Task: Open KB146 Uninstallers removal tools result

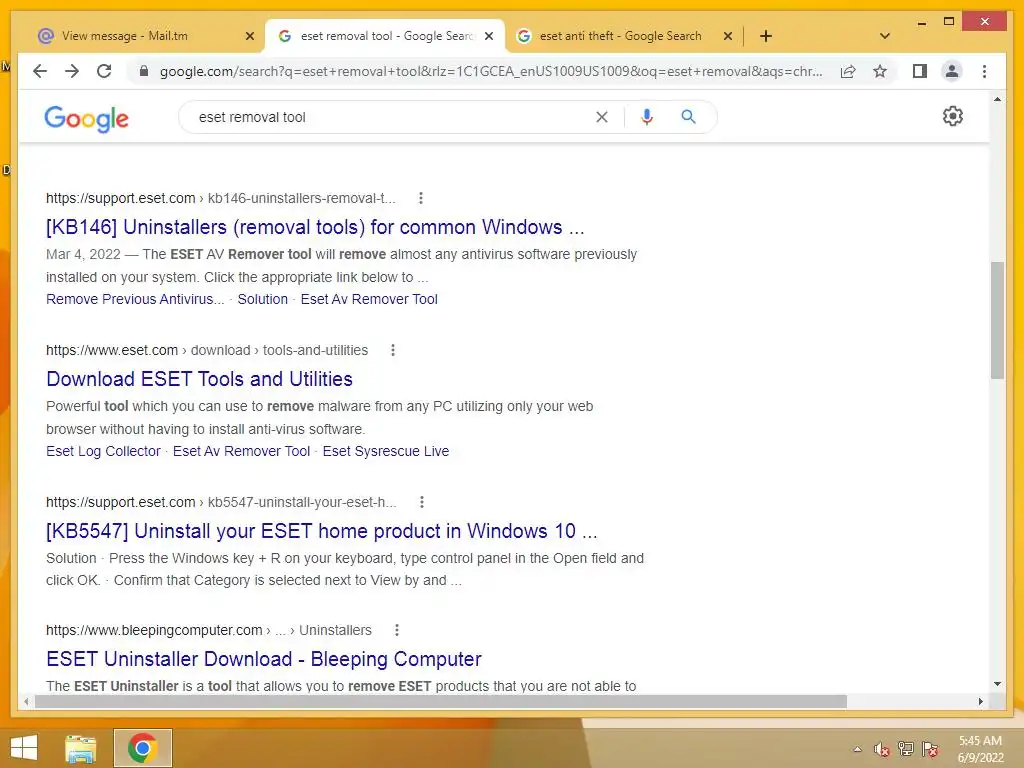Action: tap(315, 227)
